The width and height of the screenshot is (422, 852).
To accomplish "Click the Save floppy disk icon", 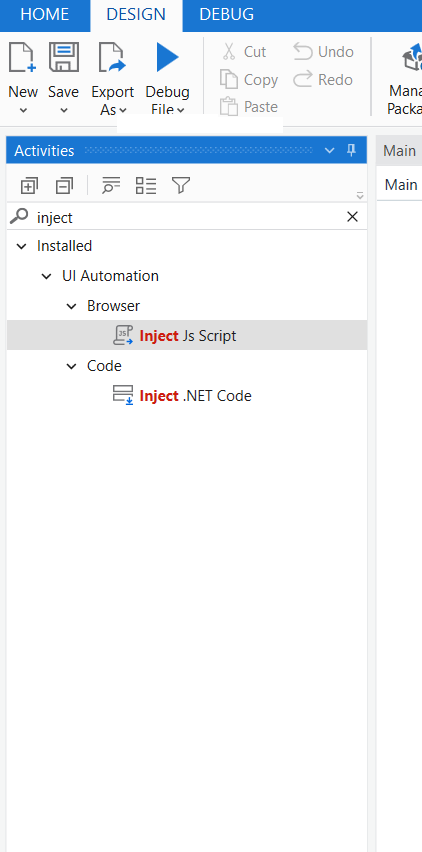I will 64,58.
